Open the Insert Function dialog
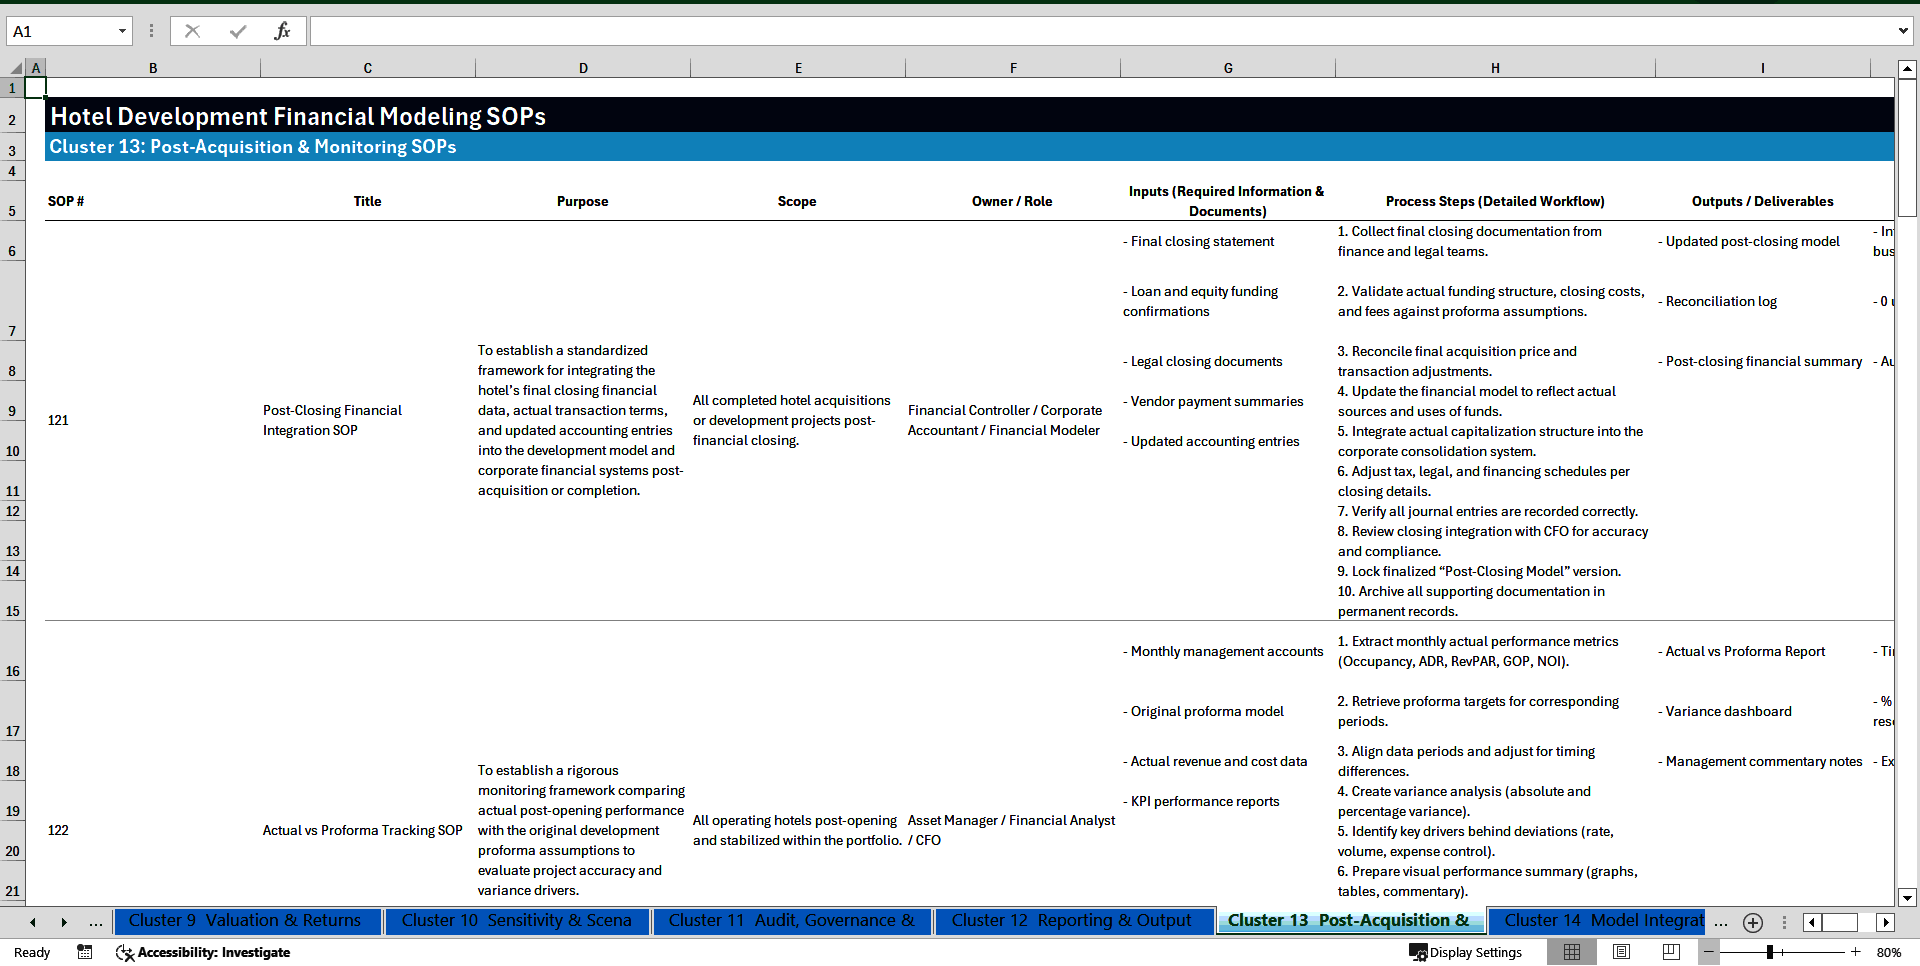 (x=283, y=31)
